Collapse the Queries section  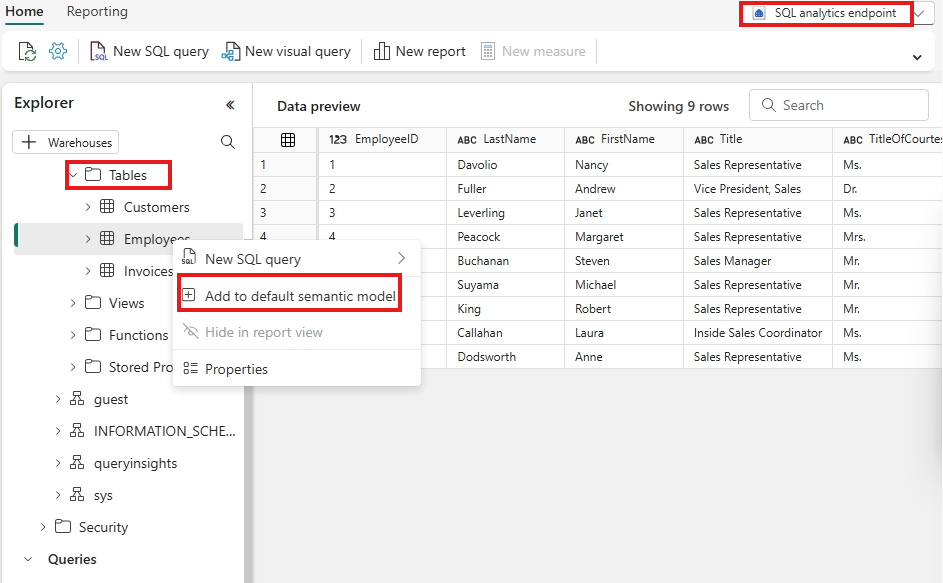[x=28, y=559]
